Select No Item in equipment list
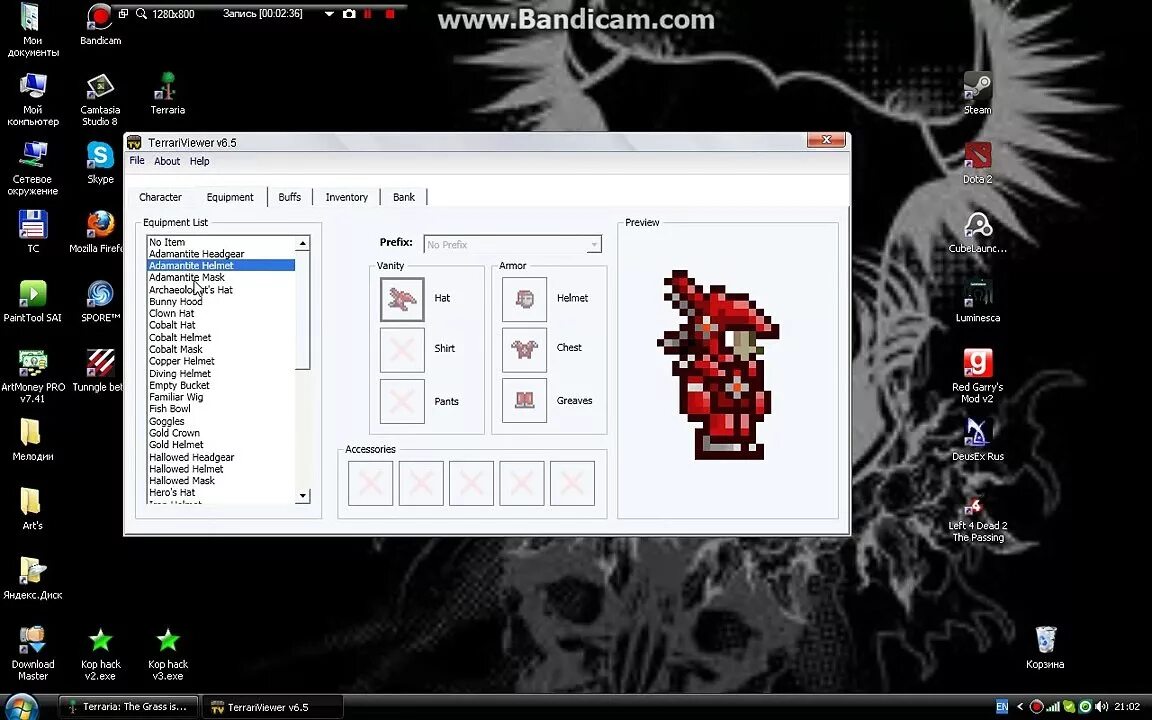1152x720 pixels. [x=221, y=242]
